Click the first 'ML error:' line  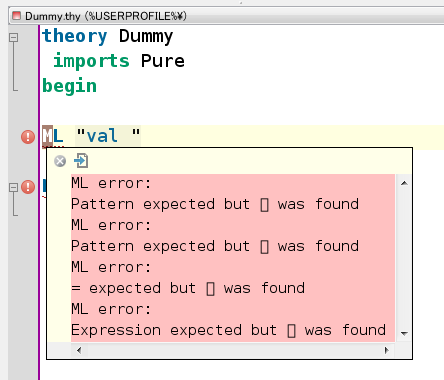click(x=111, y=183)
